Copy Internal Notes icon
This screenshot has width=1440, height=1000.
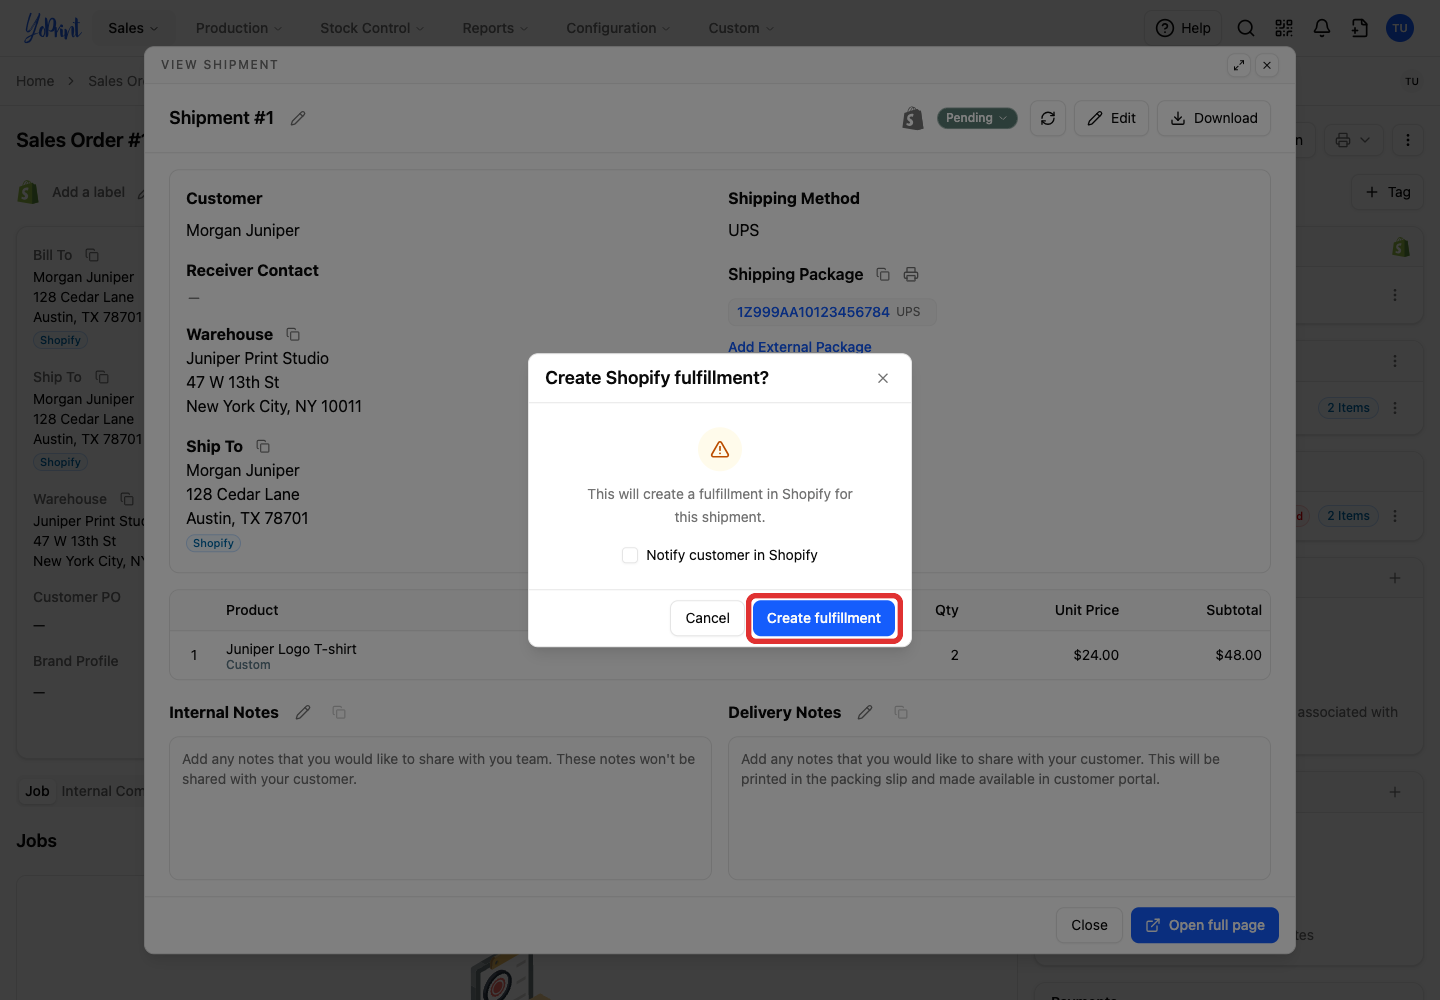339,712
